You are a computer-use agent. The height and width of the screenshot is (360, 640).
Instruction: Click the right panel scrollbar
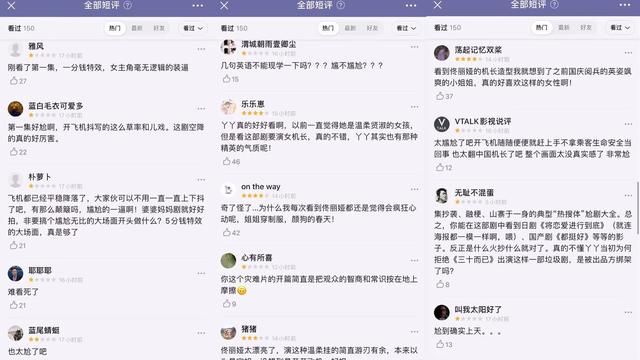pos(638,208)
